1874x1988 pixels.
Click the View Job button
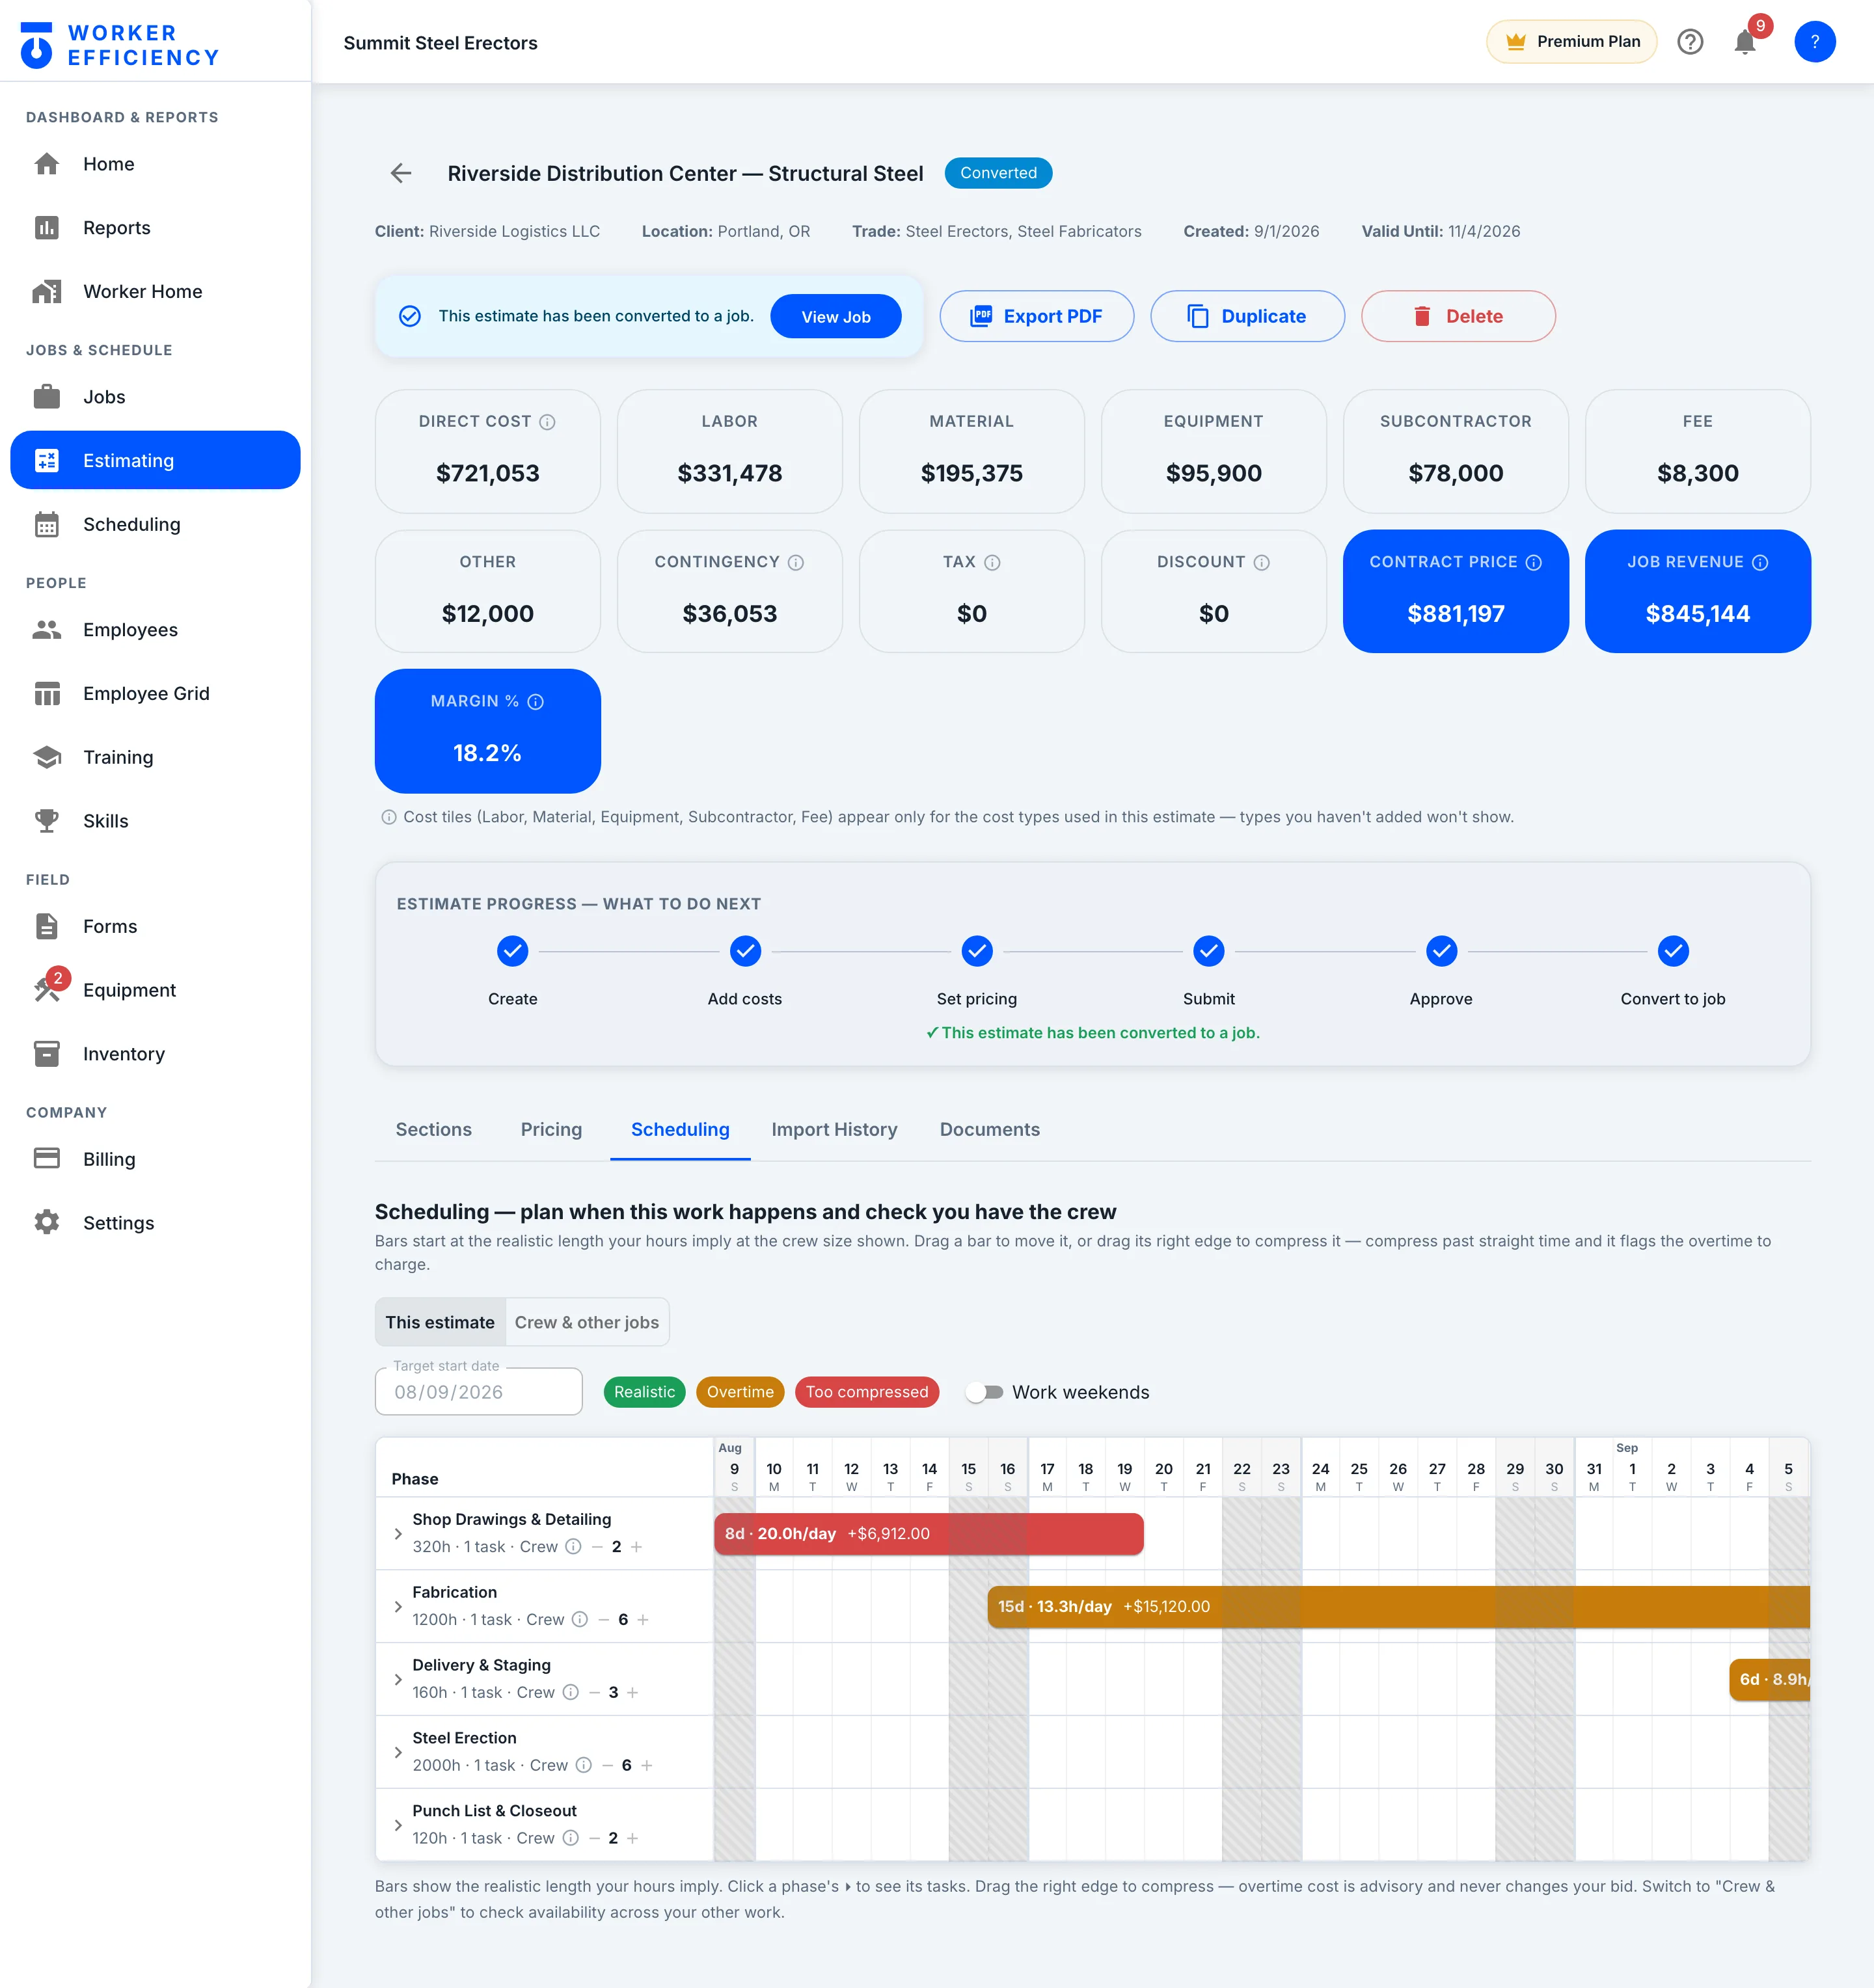click(x=835, y=317)
